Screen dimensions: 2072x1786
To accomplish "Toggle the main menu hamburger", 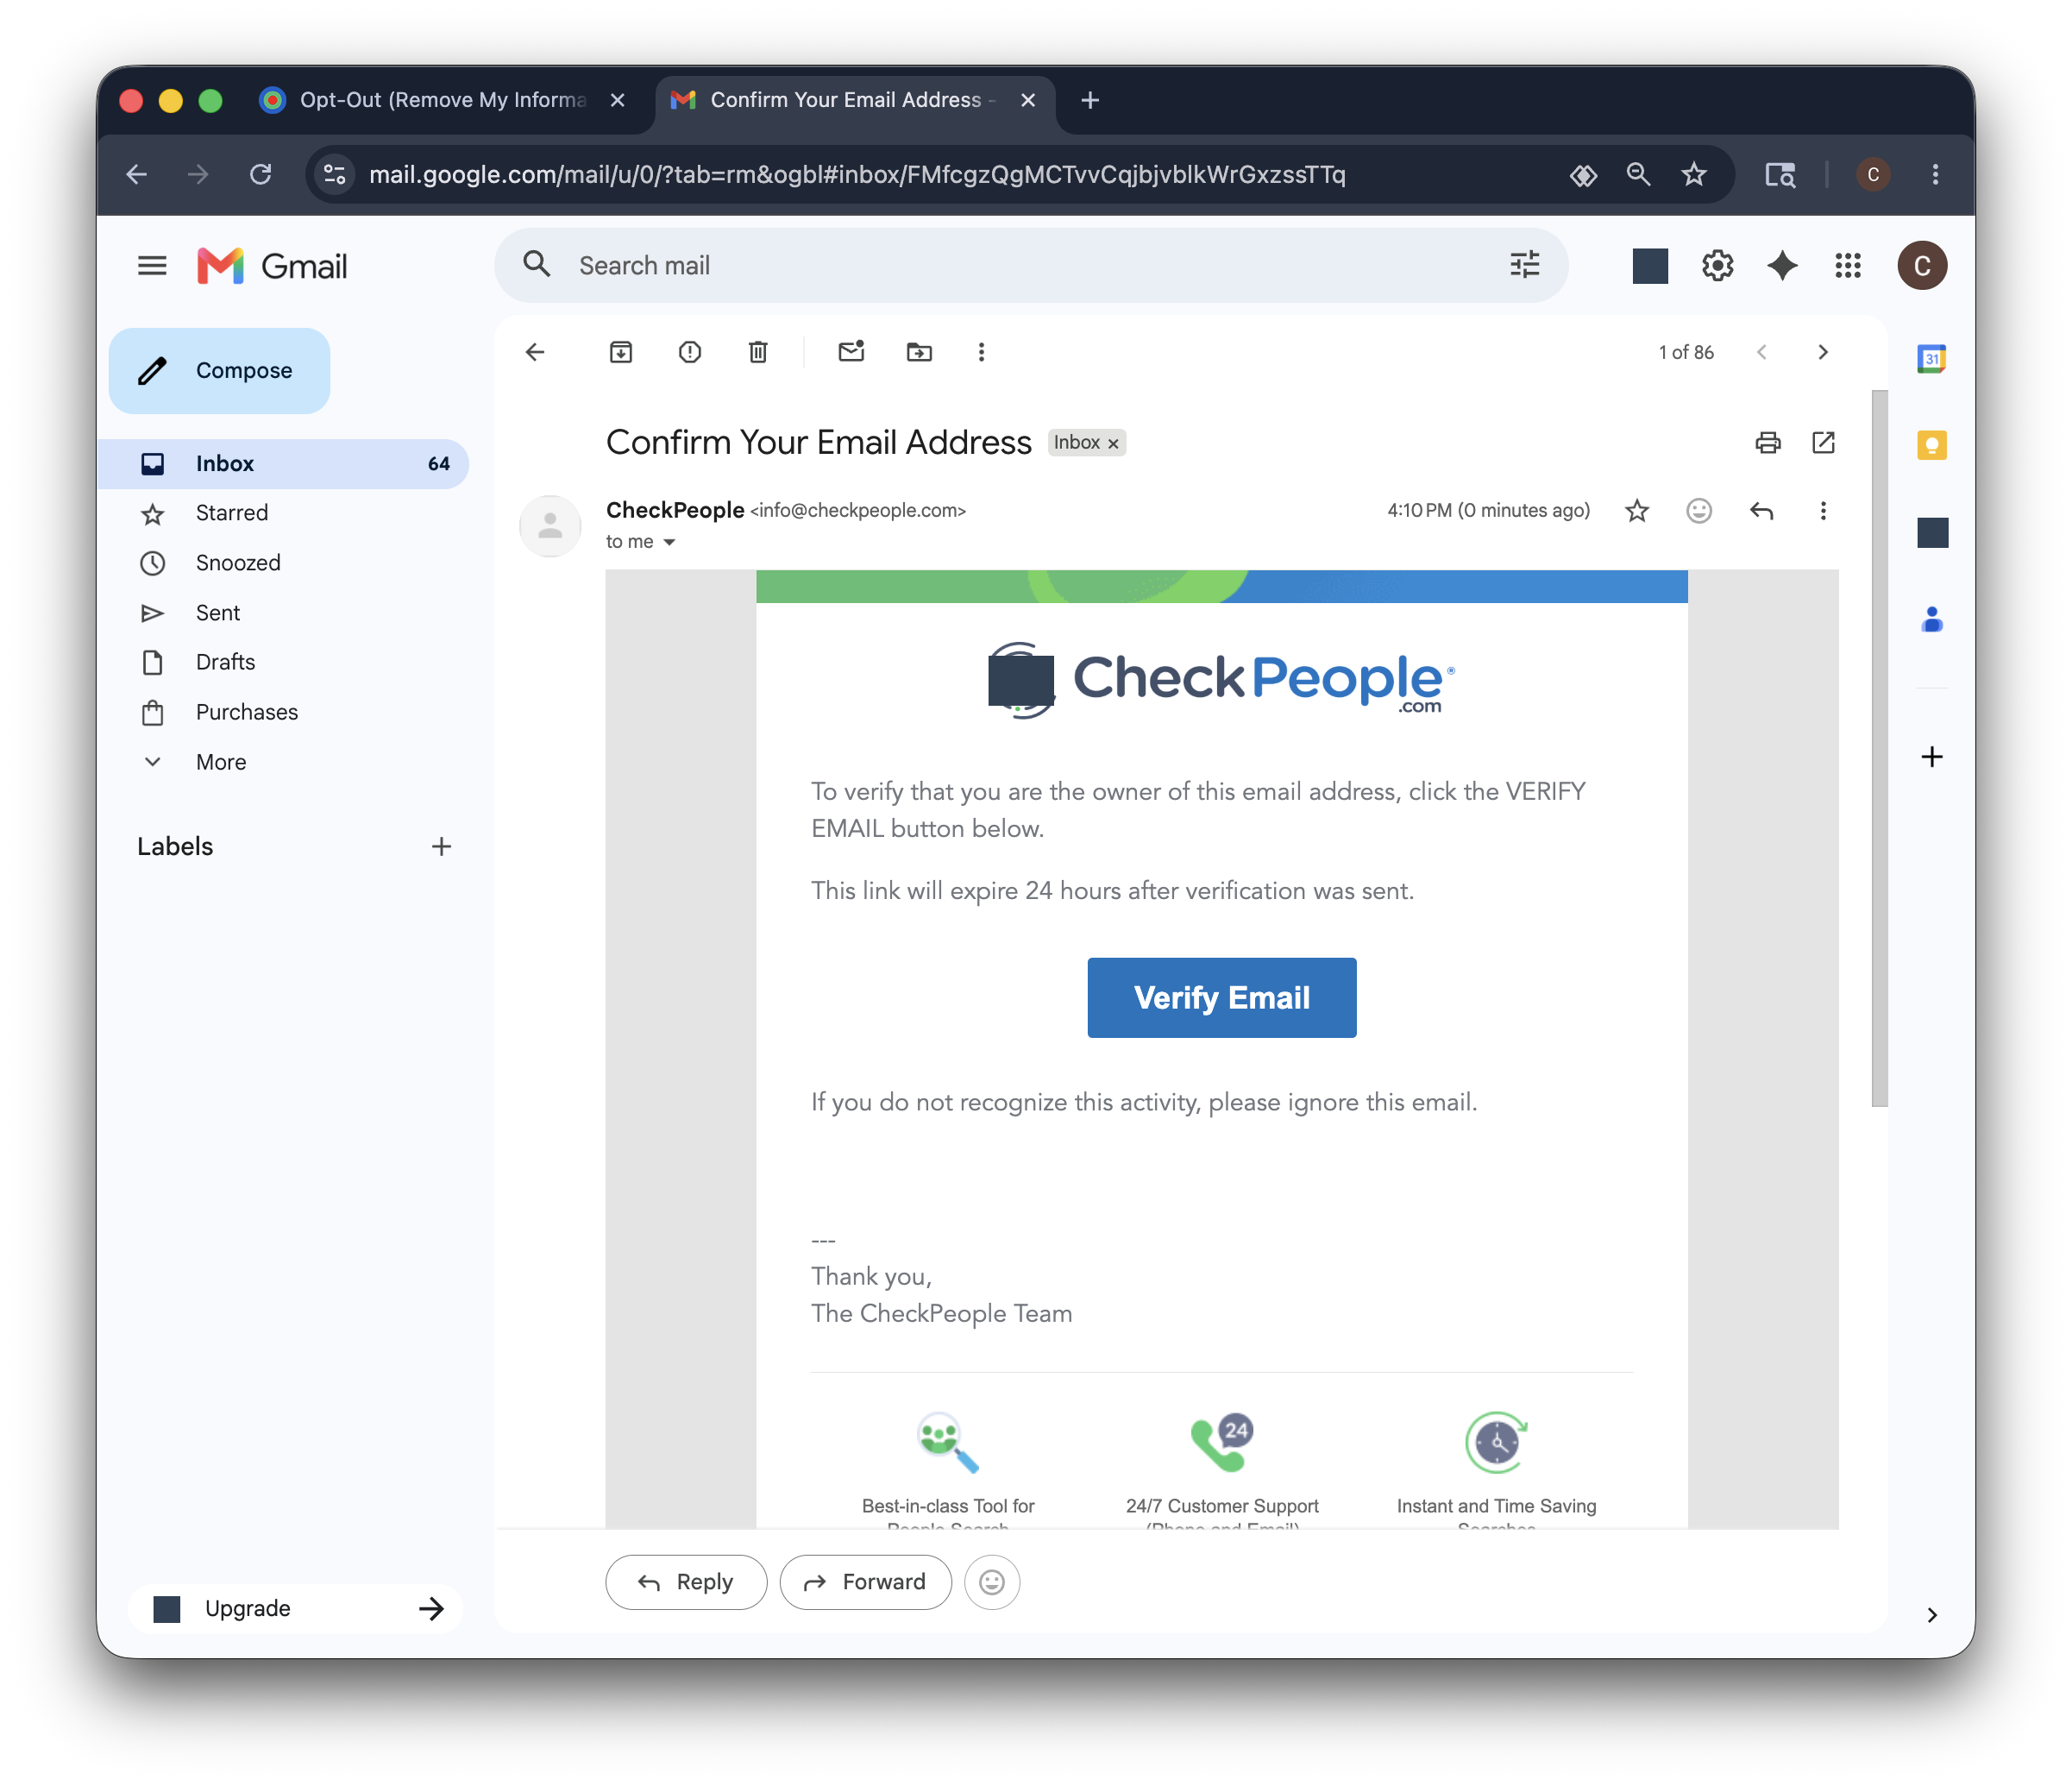I will pyautogui.click(x=152, y=266).
